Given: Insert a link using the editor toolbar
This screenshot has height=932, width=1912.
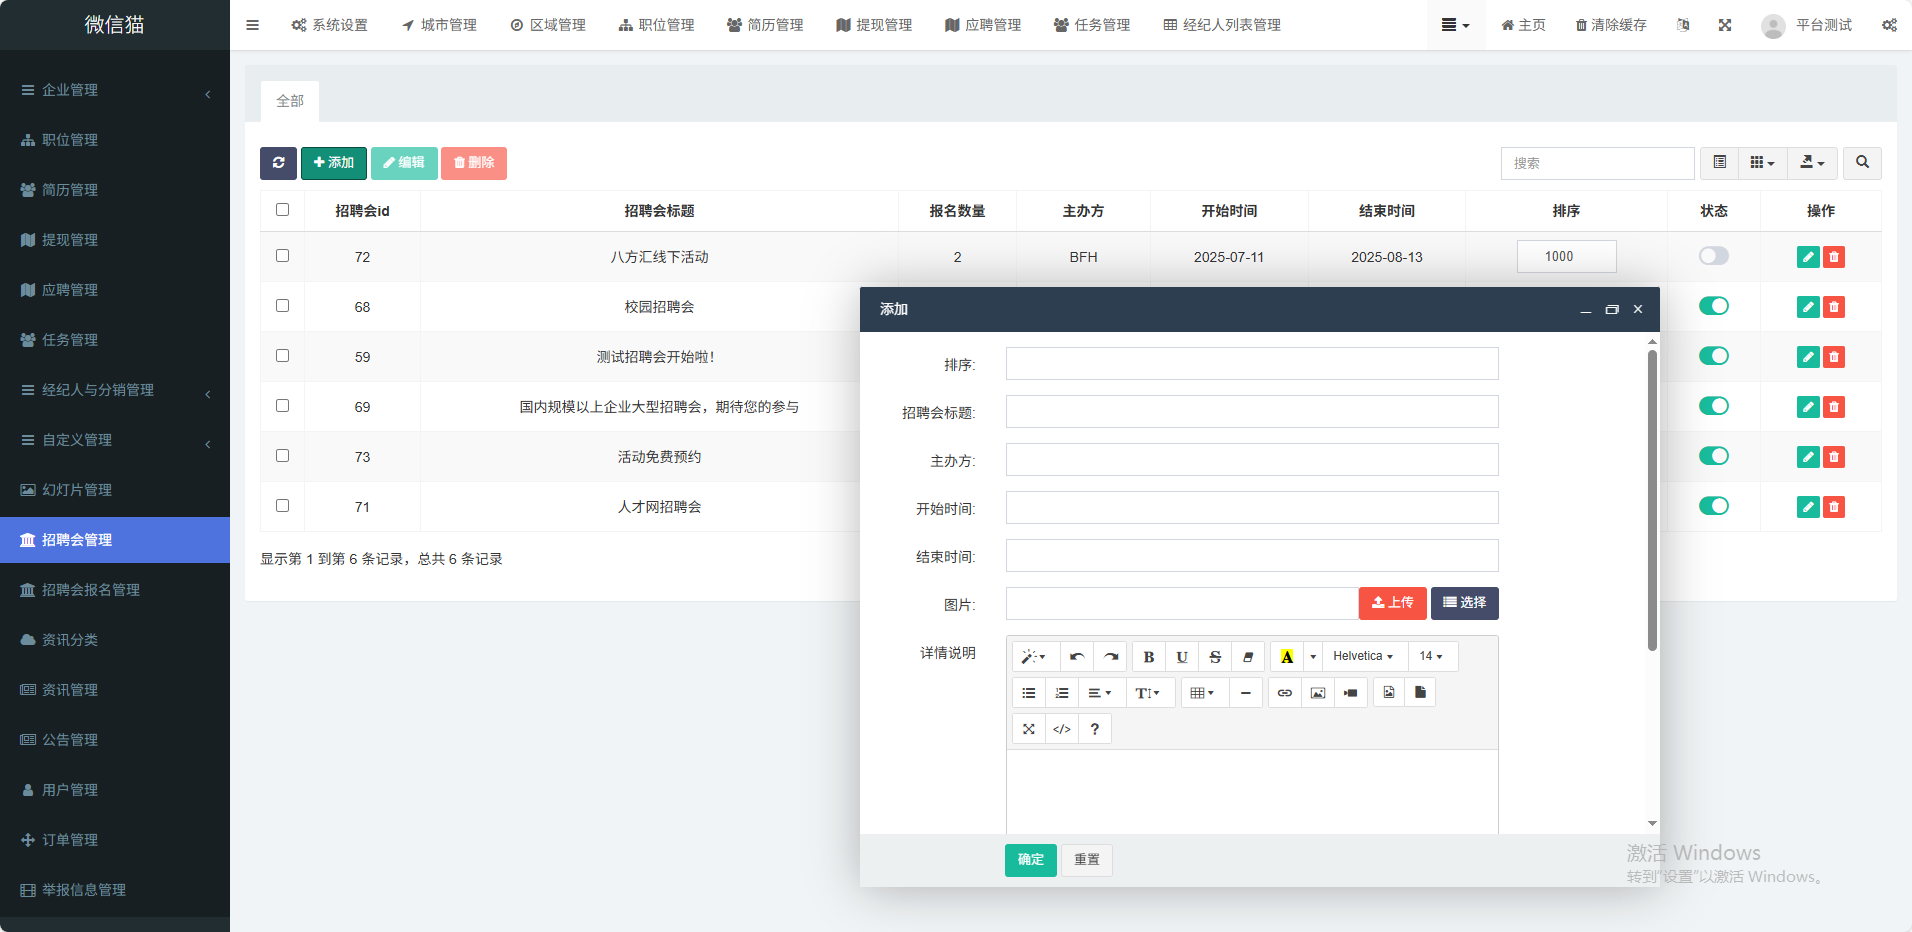Looking at the screenshot, I should tap(1284, 693).
